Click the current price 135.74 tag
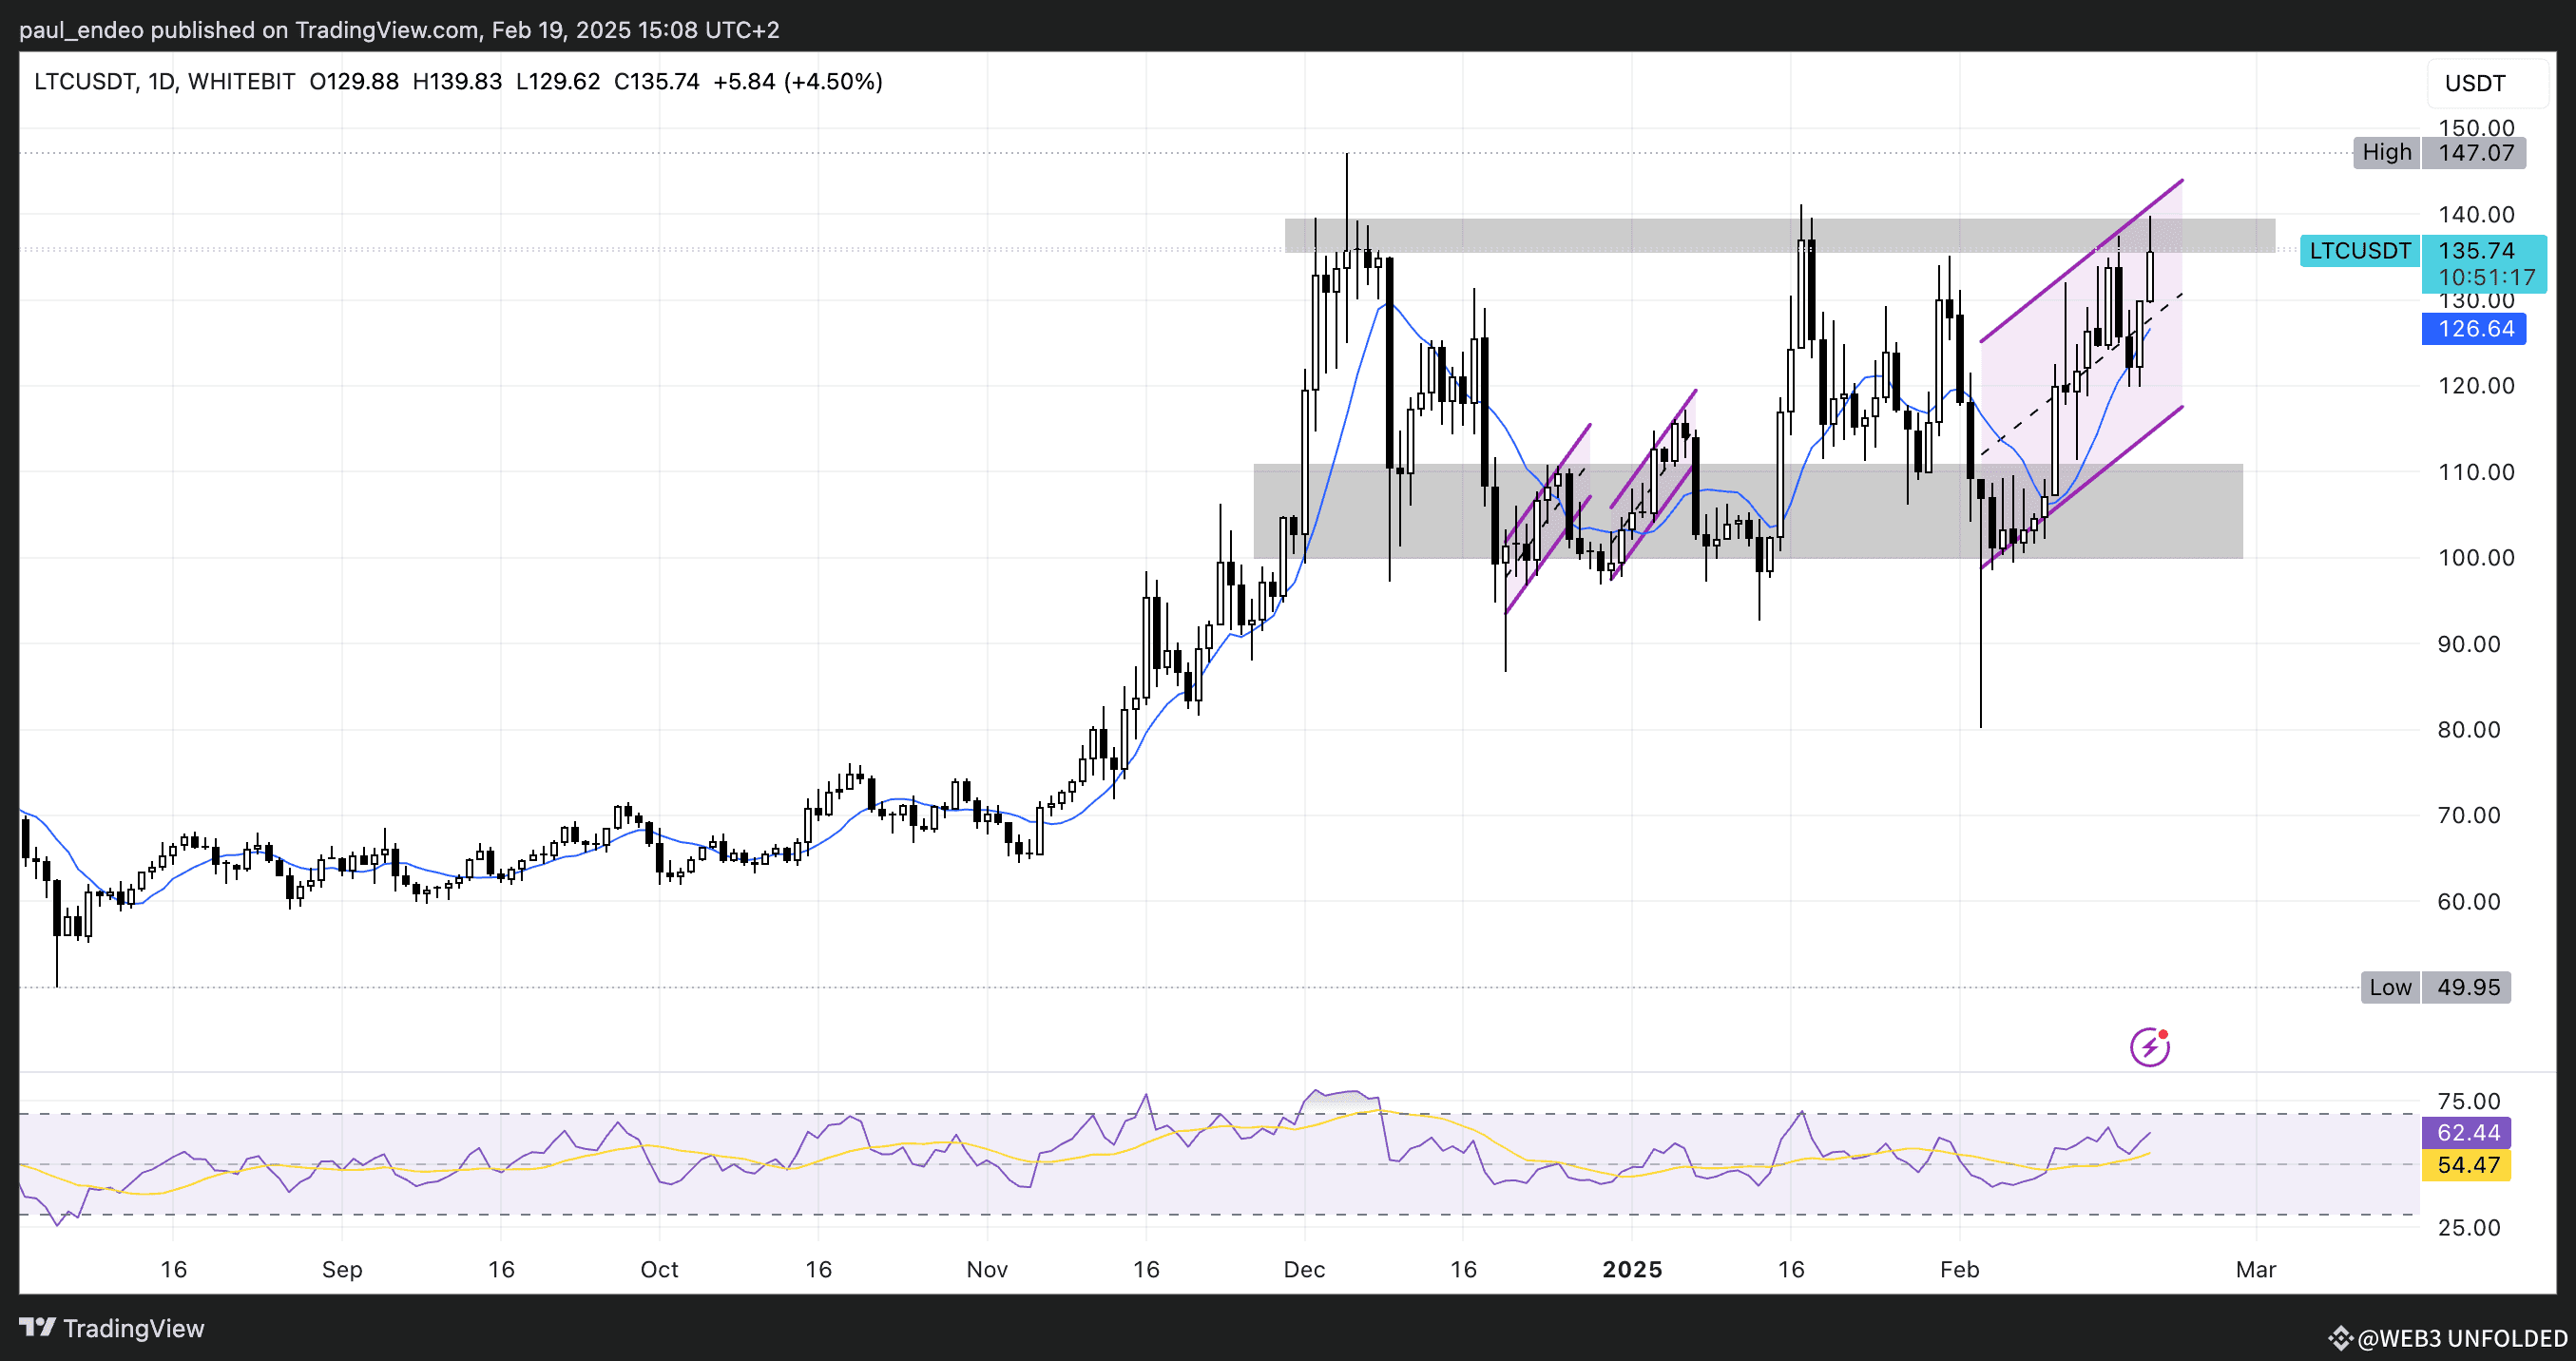The height and width of the screenshot is (1361, 2576). point(2476,250)
